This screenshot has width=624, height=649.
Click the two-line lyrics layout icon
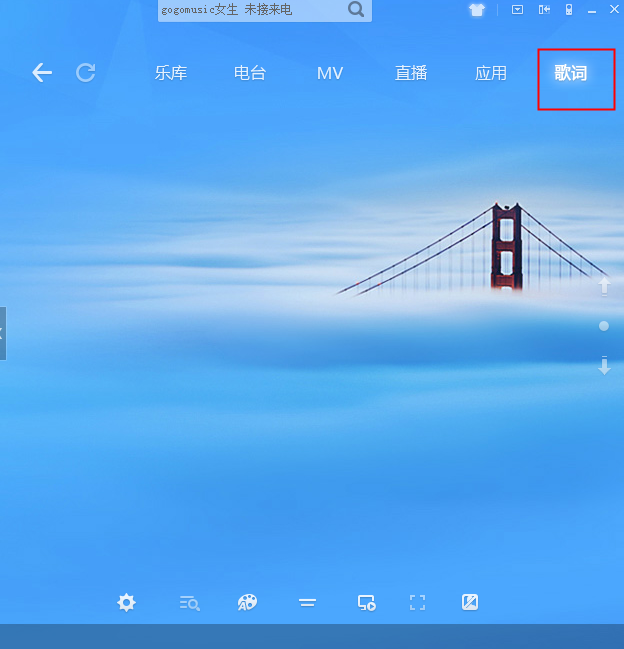tap(307, 602)
